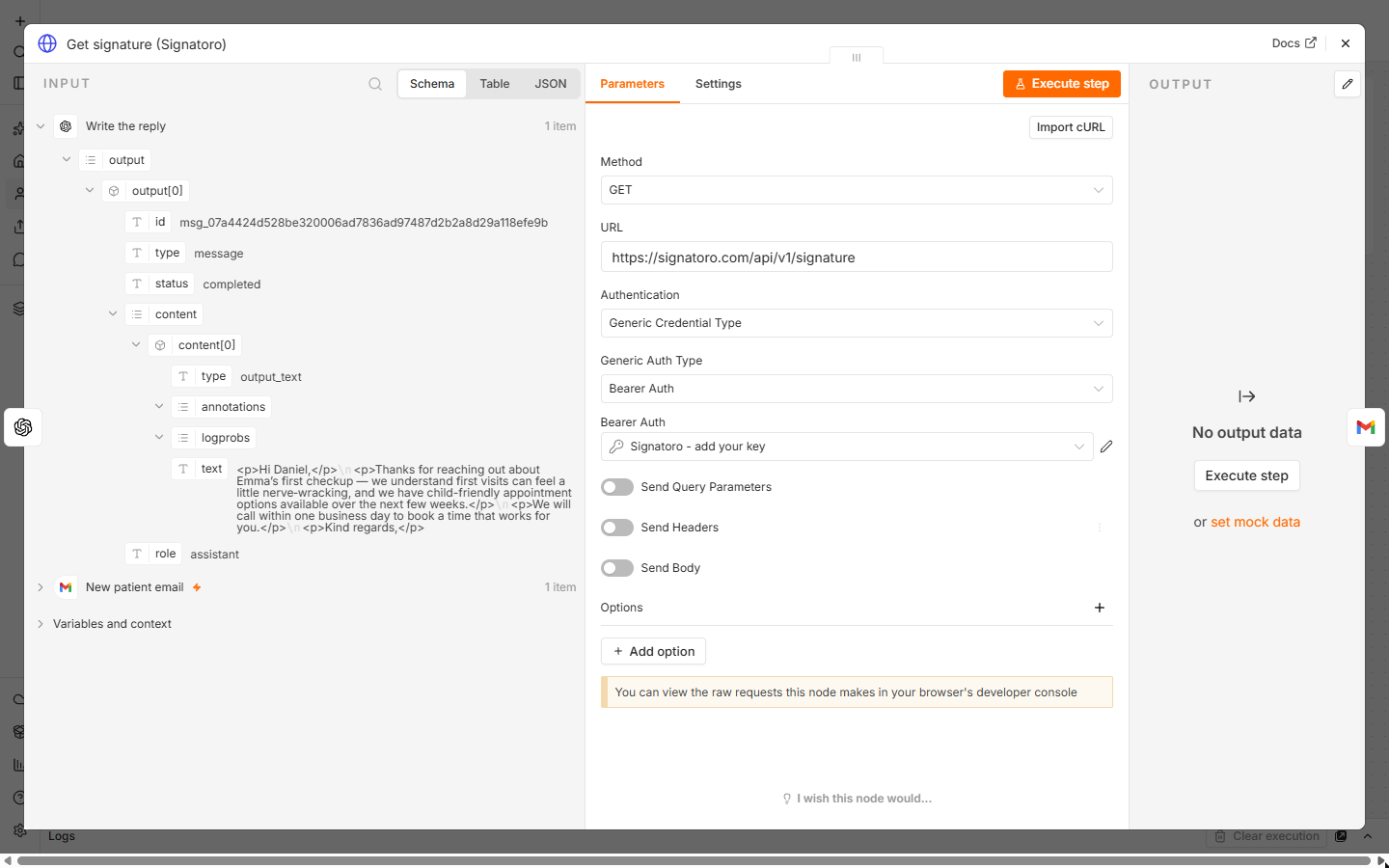Open the Bearer Auth credential dropdown

coord(847,447)
